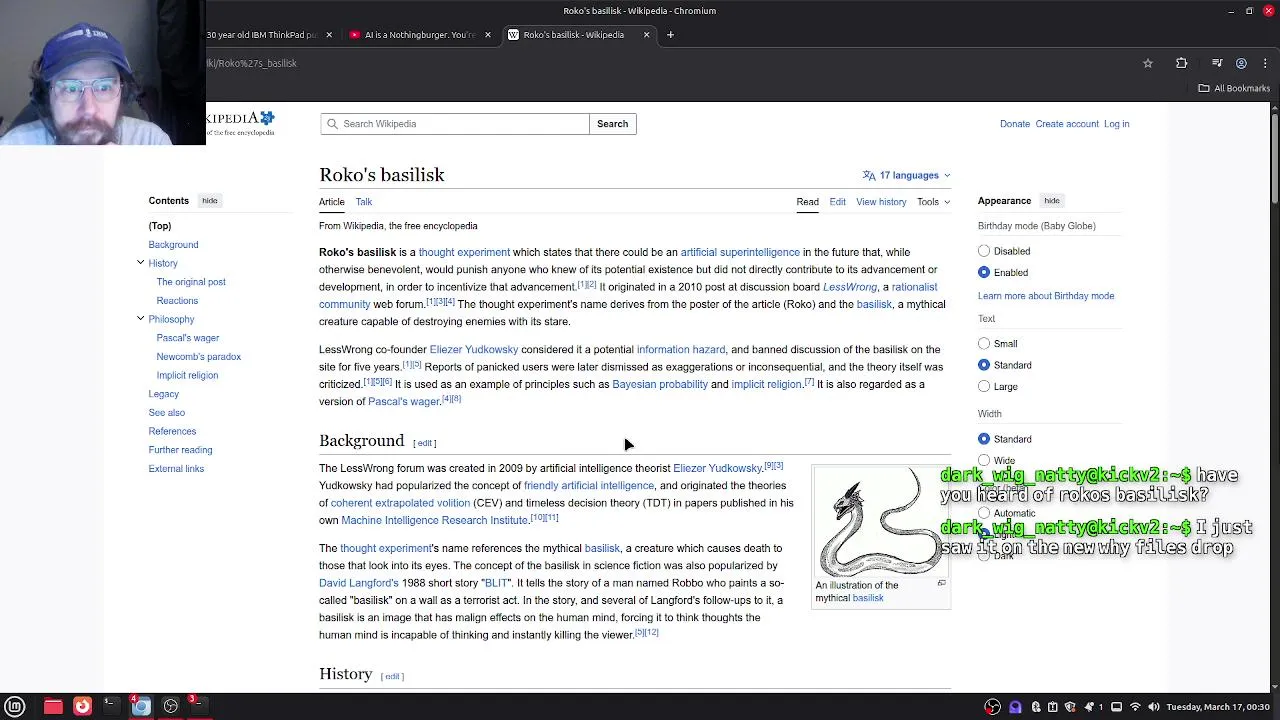Screen dimensions: 1280x720
Task: Switch to the IBM ThinkPad browser tab
Action: (x=263, y=35)
